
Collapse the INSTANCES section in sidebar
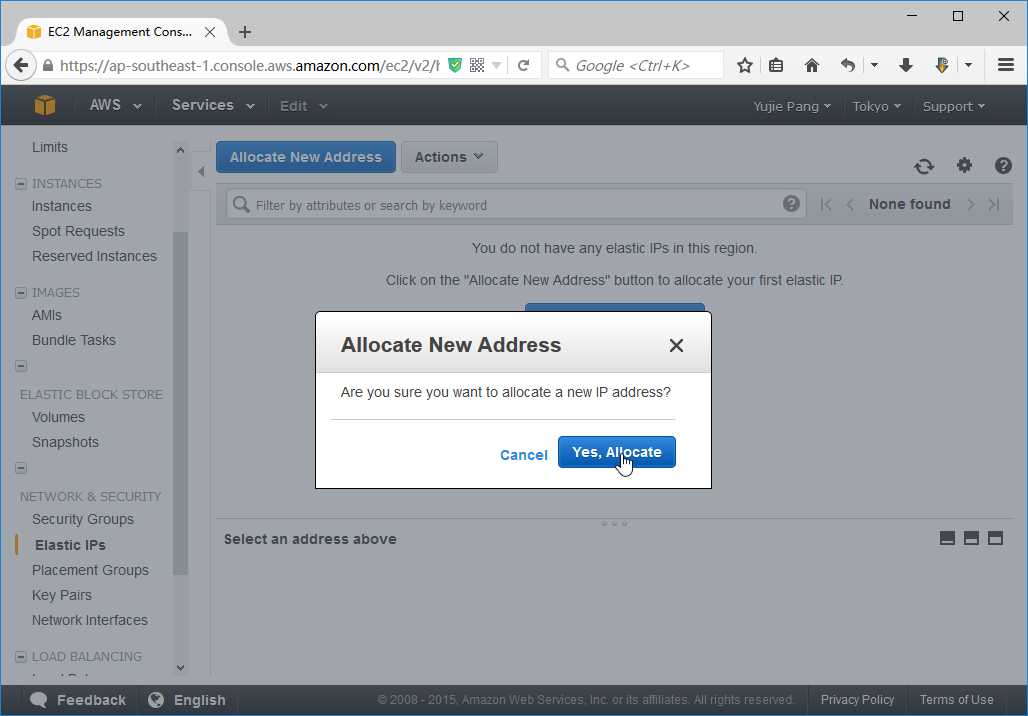(21, 184)
